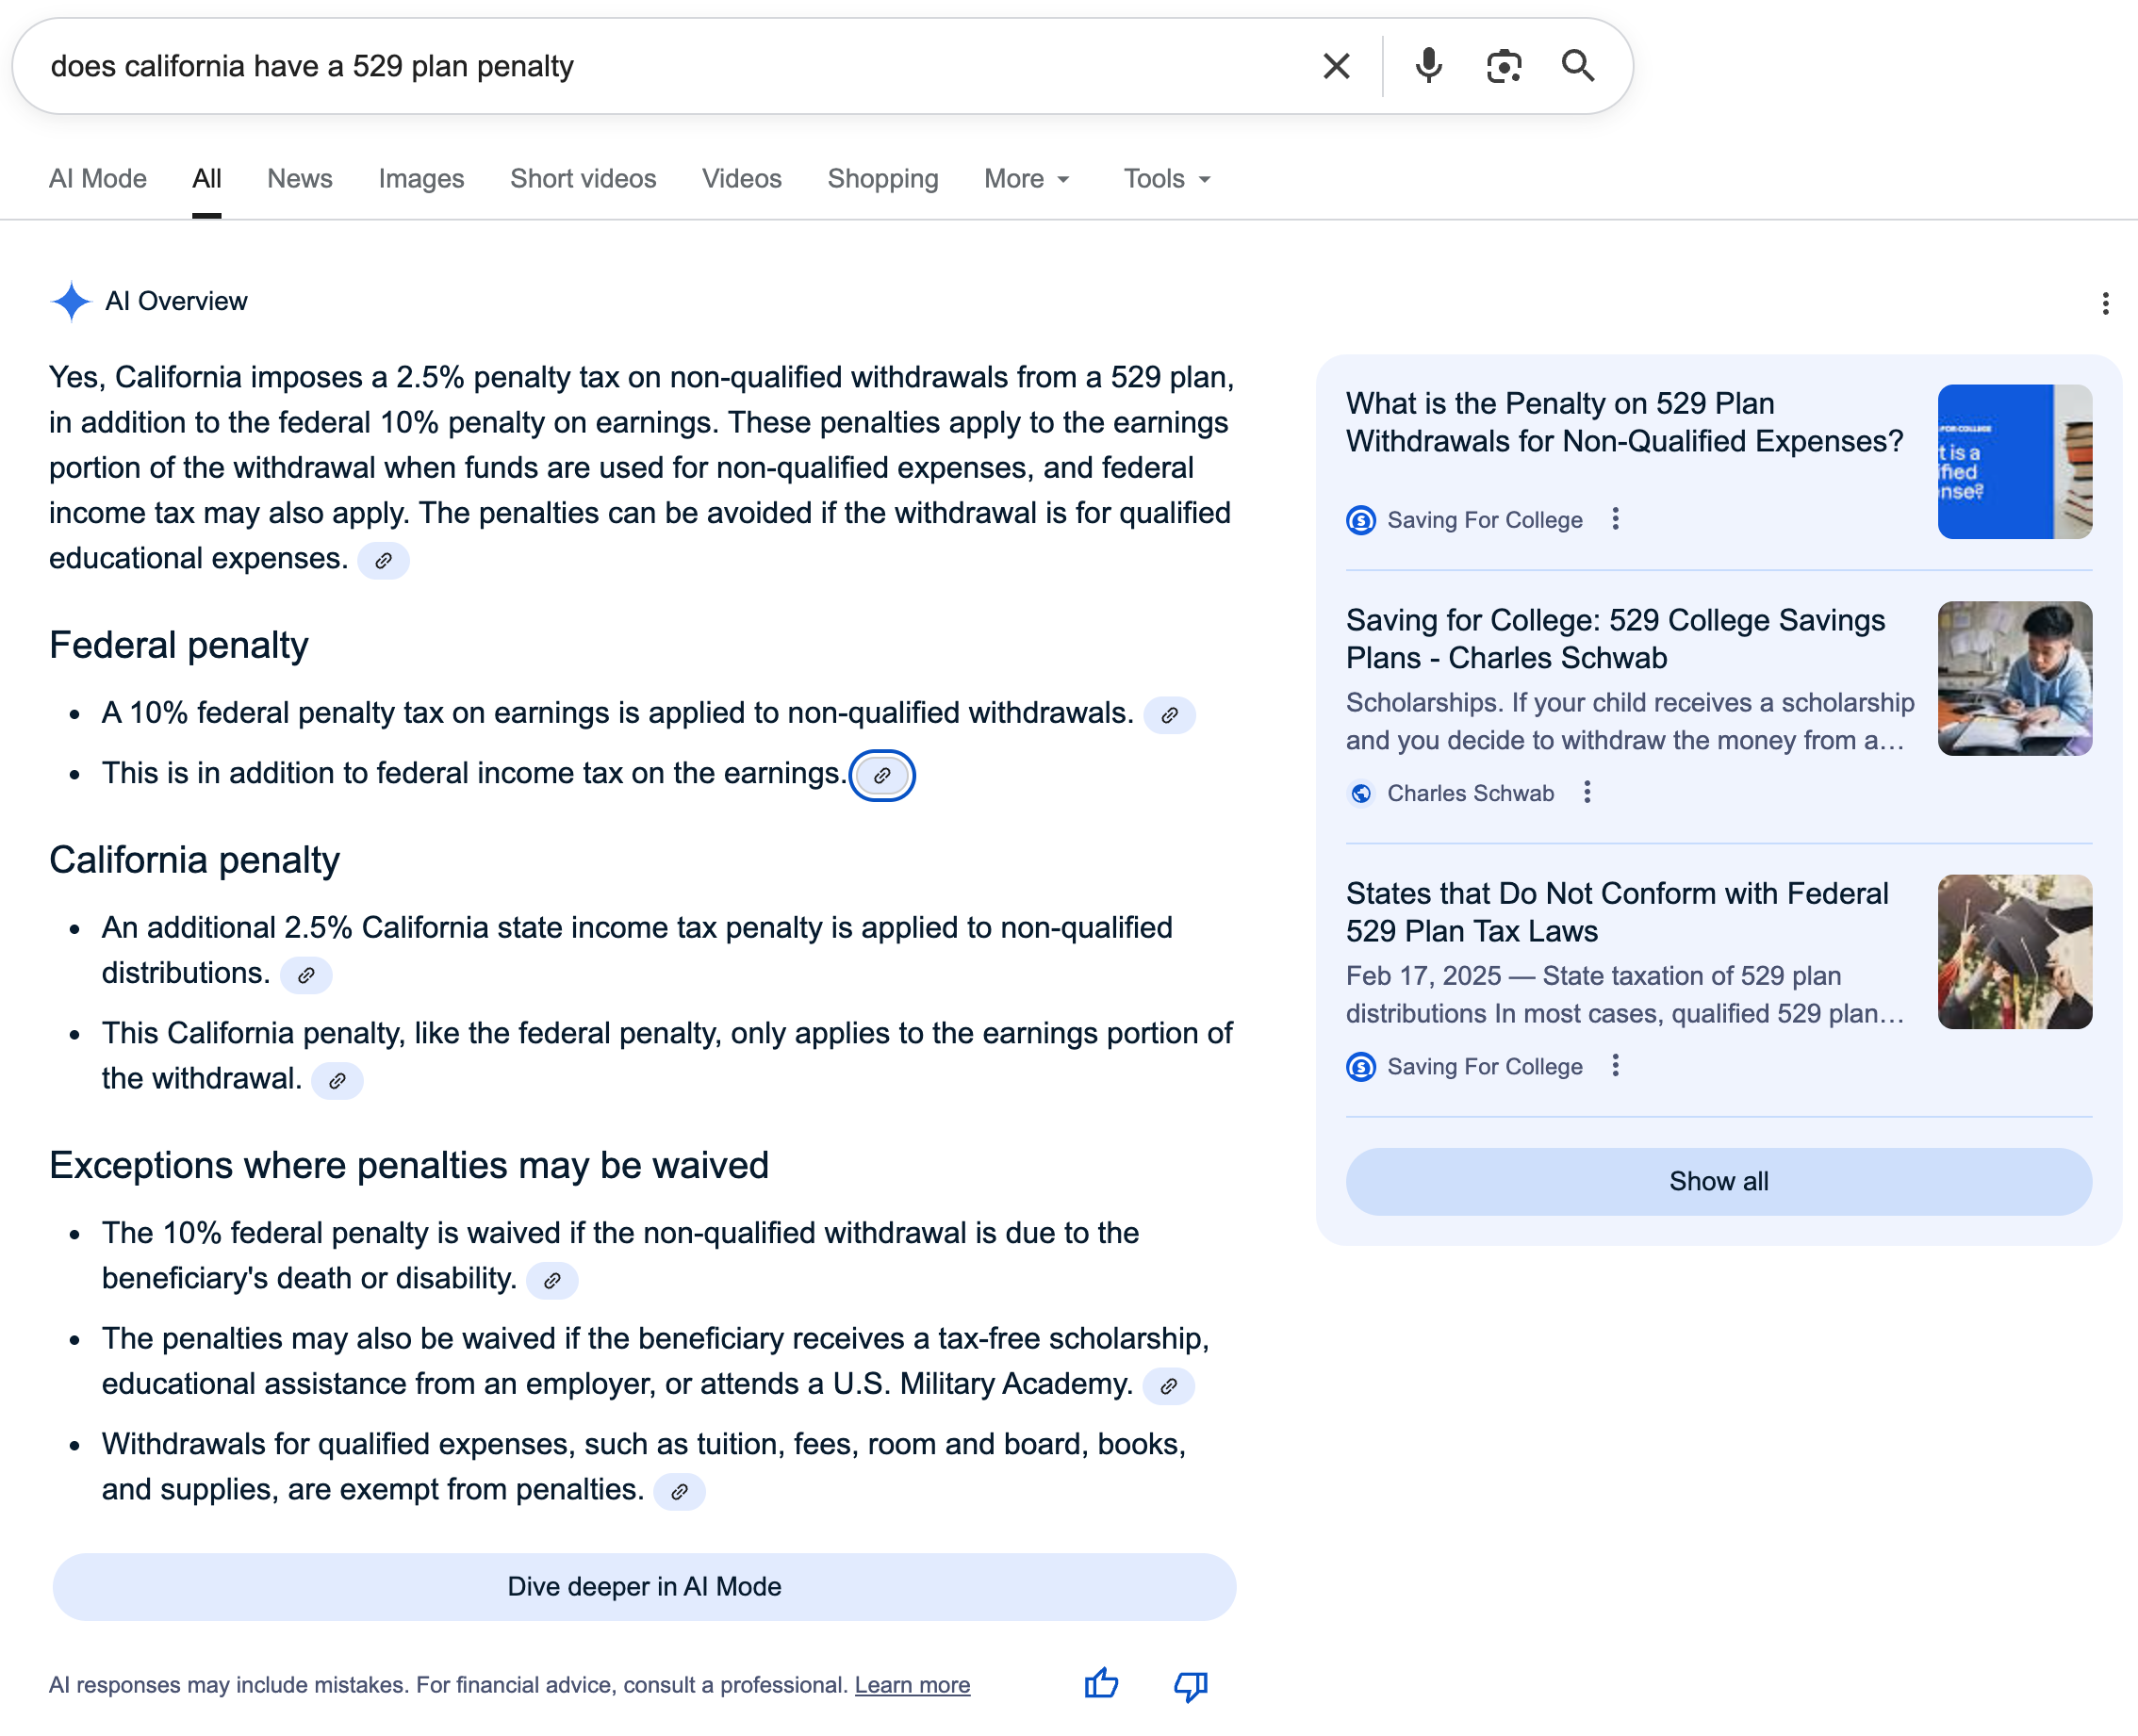Expand the Tools dropdown

1165,178
